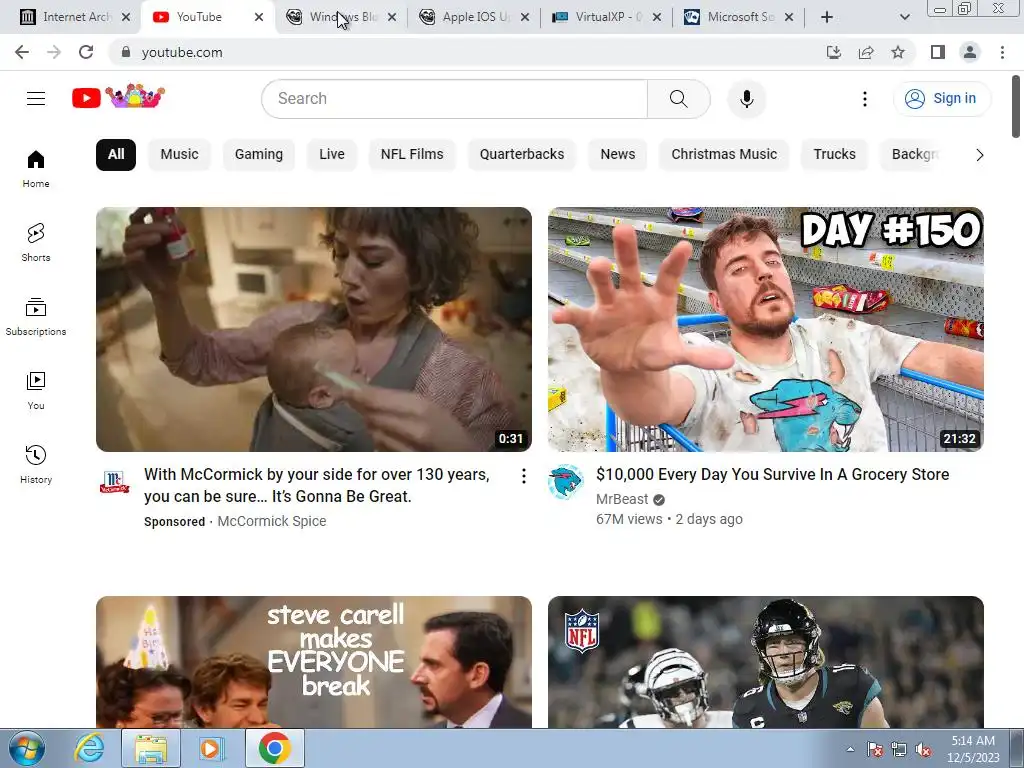The width and height of the screenshot is (1024, 768).
Task: Close the YouTube tab
Action: [x=259, y=17]
